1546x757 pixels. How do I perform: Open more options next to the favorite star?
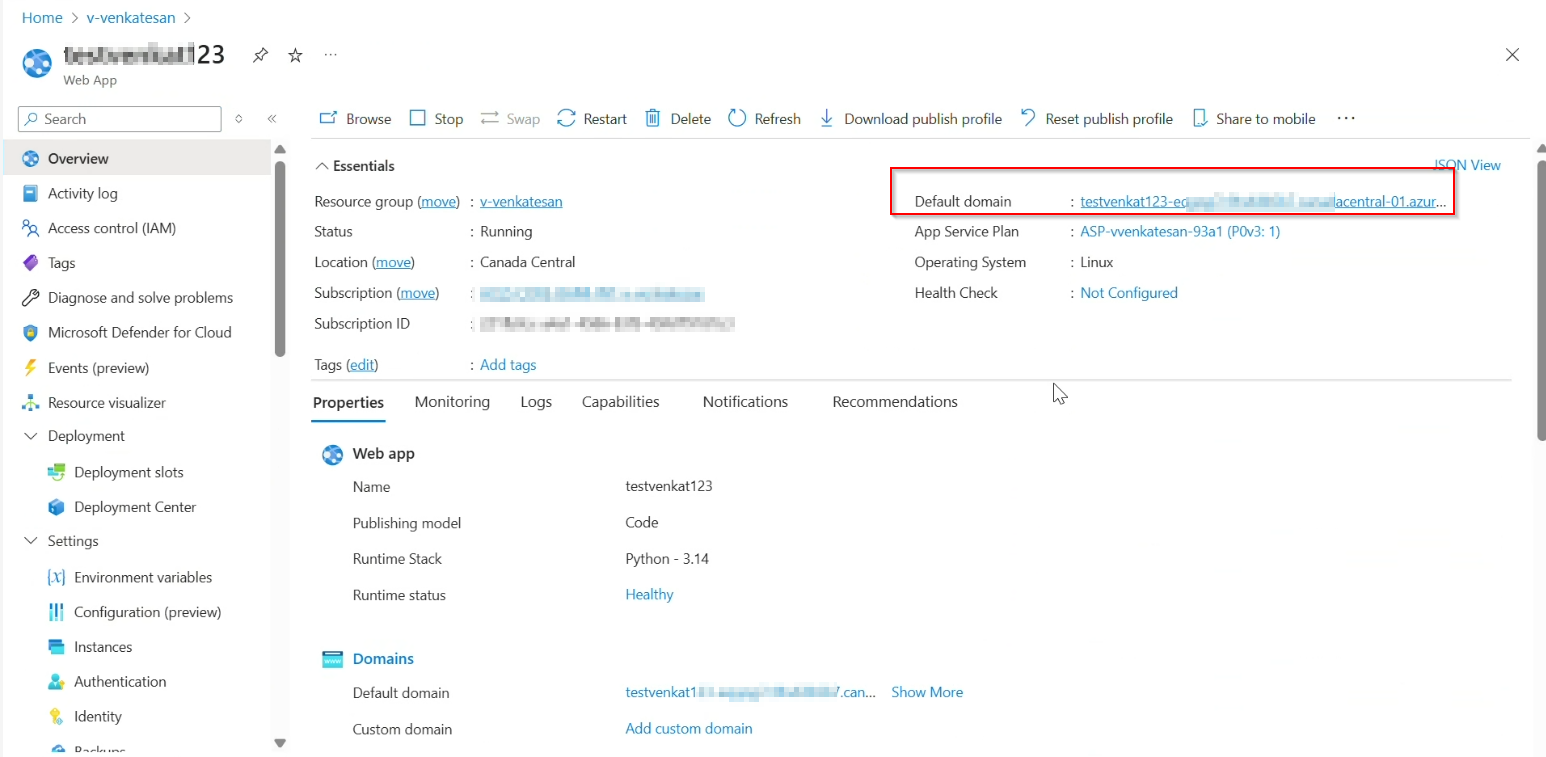pyautogui.click(x=331, y=55)
